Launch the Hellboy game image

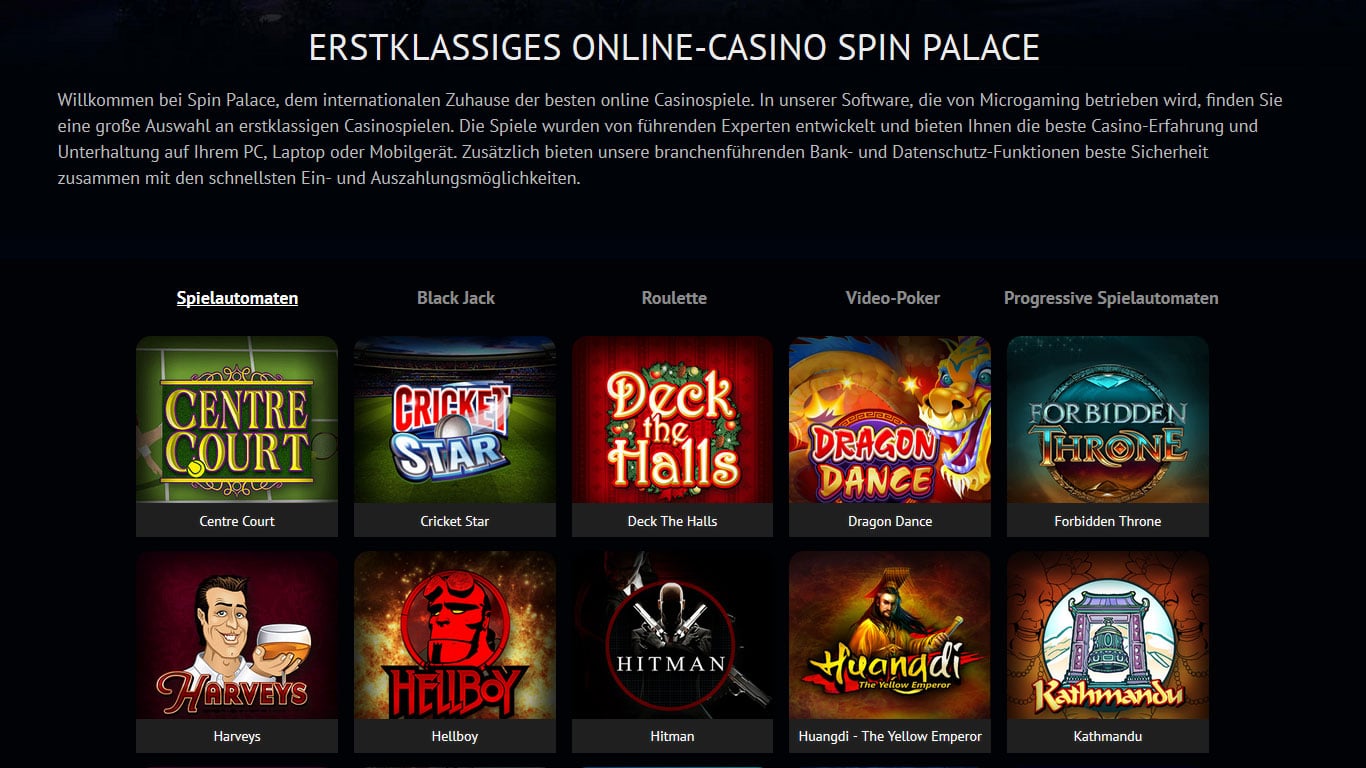(455, 635)
